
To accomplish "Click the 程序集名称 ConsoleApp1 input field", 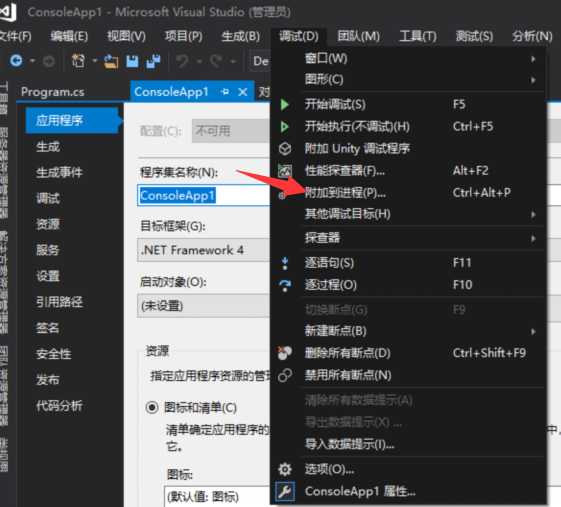I will (x=204, y=195).
